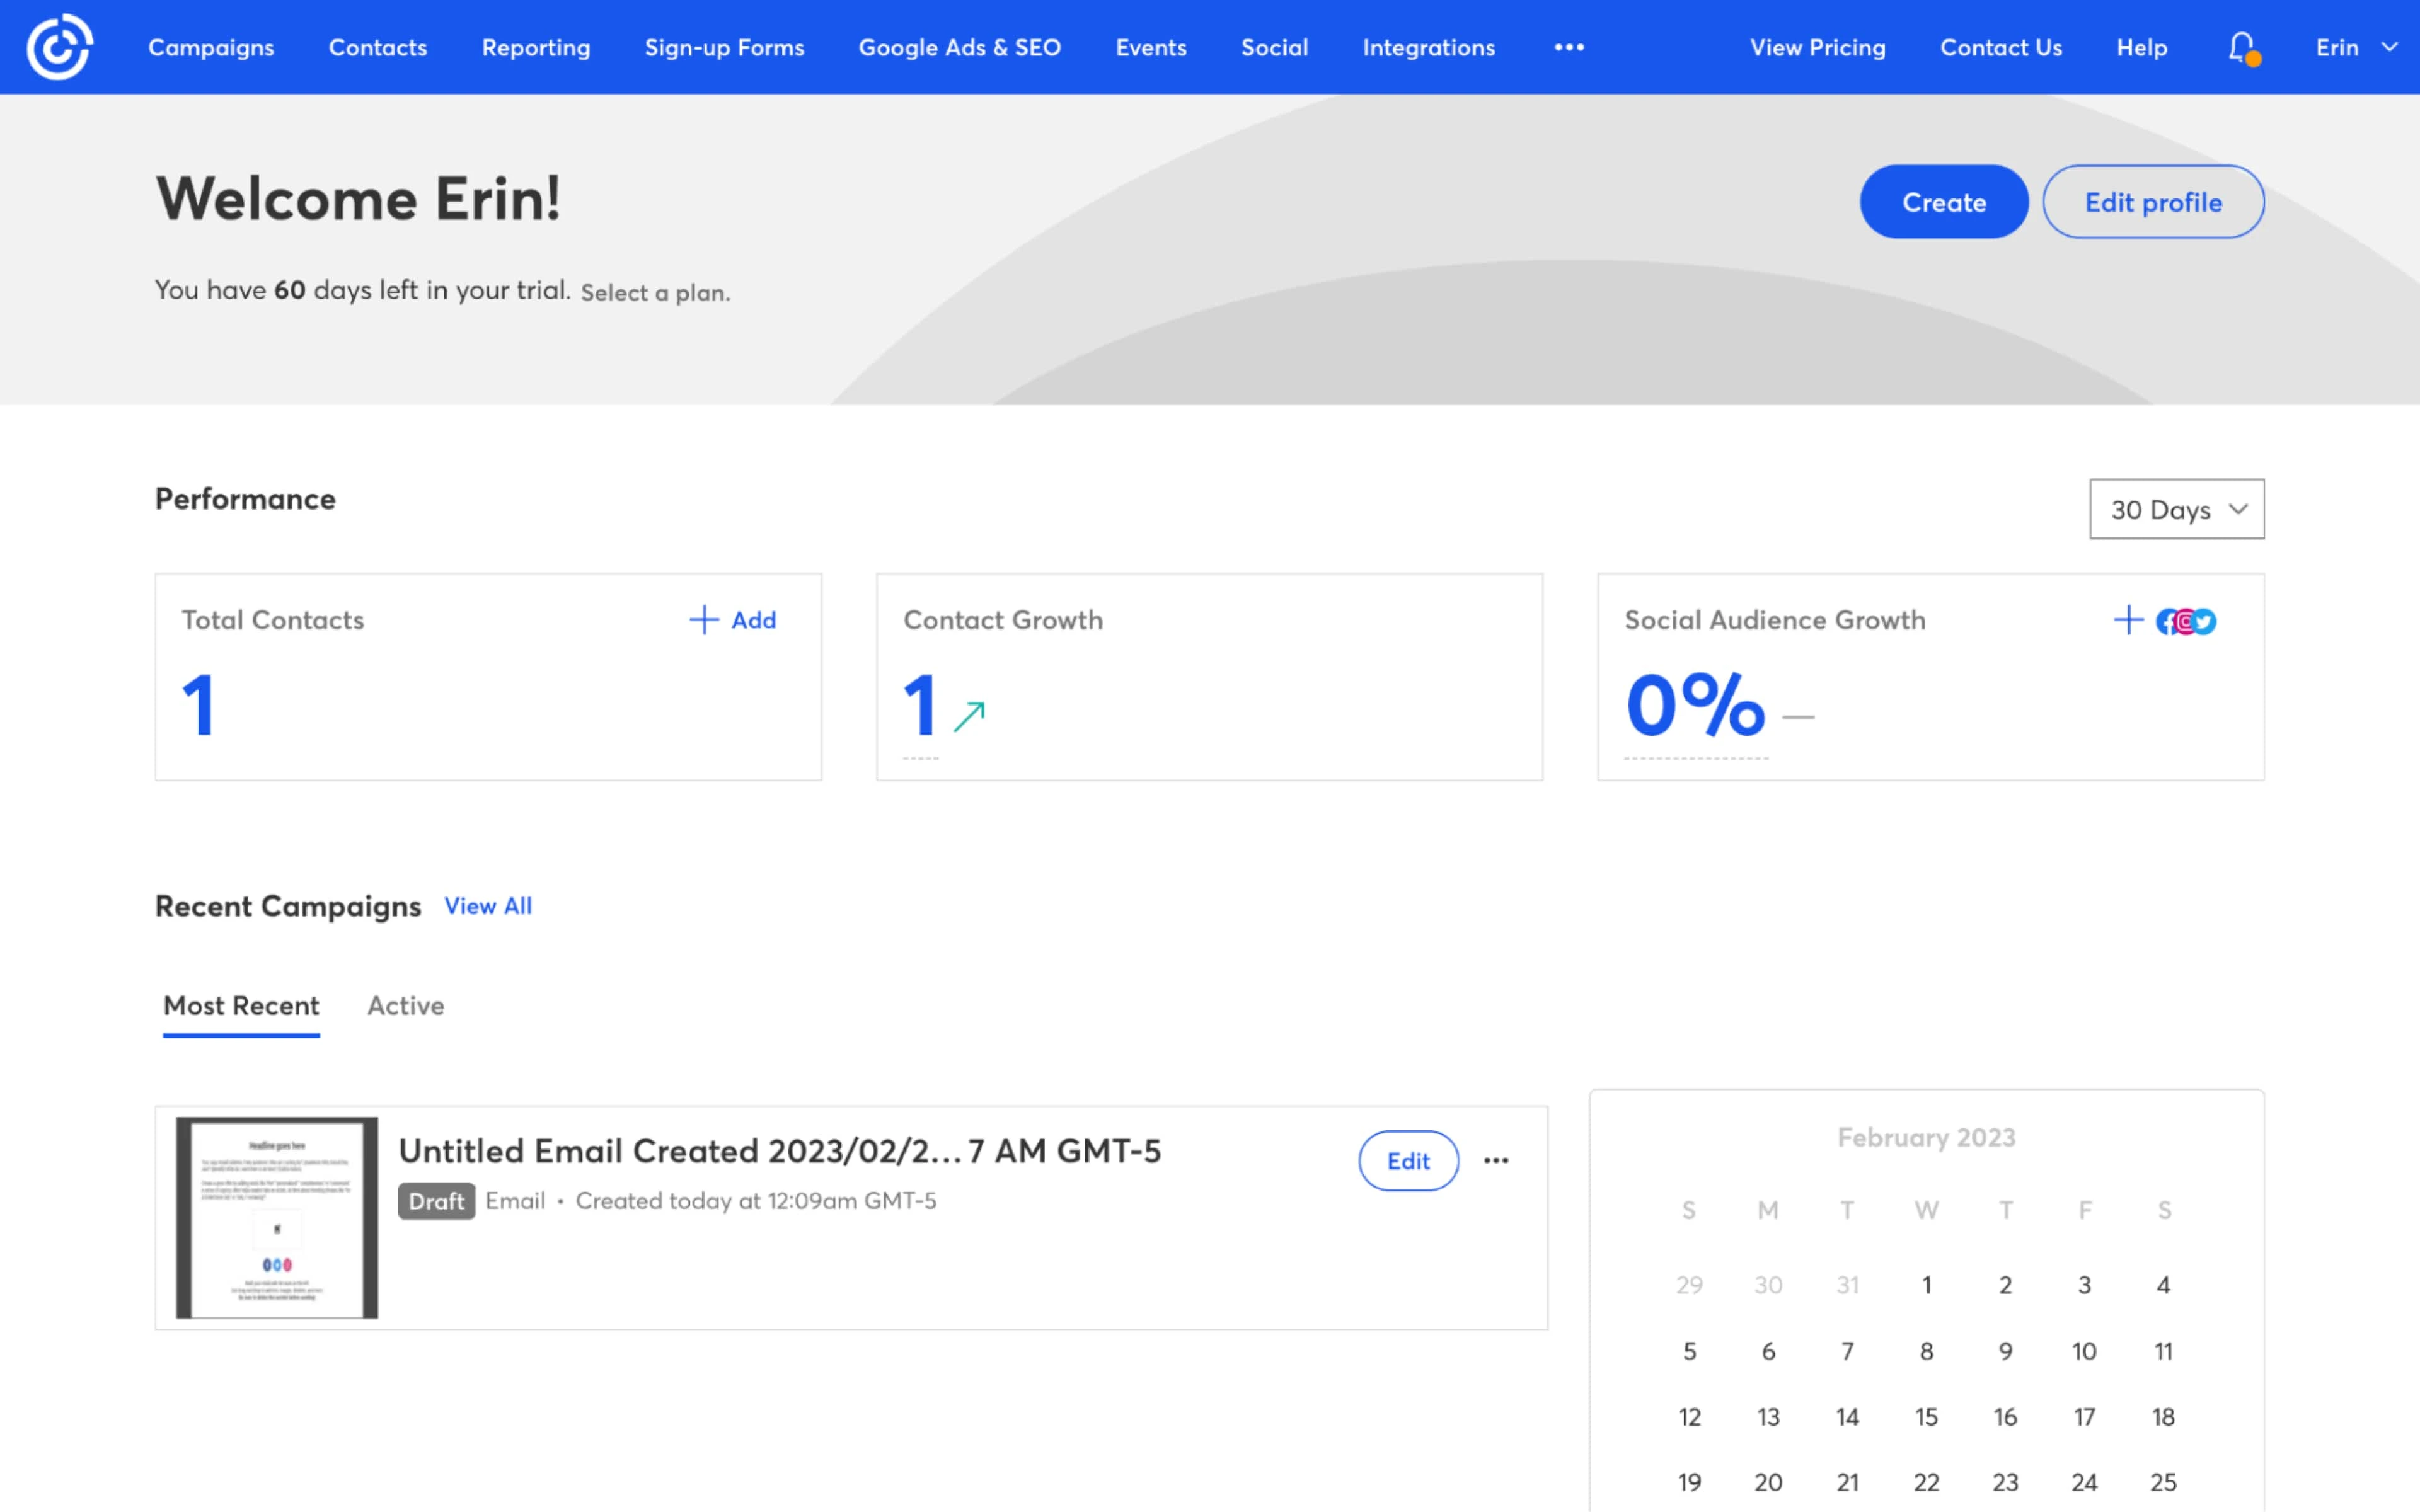This screenshot has width=2420, height=1512.
Task: Click the Constant Contact logo icon
Action: tap(59, 47)
